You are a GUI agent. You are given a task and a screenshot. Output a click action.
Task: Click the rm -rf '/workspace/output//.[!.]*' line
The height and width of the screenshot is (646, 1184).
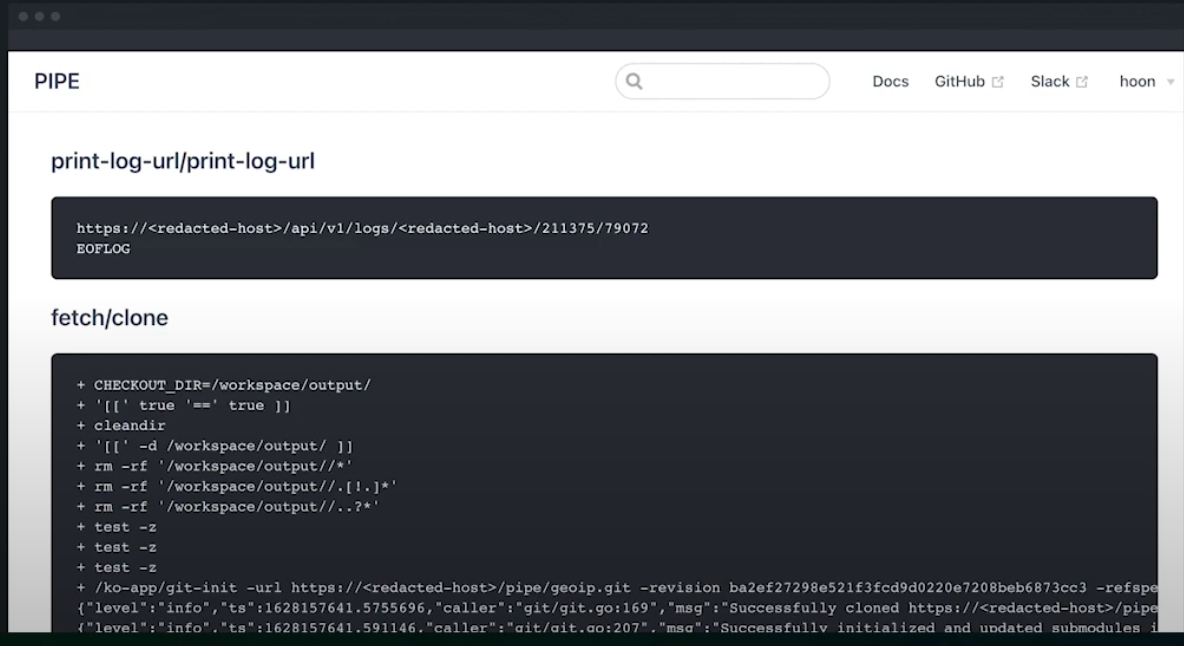point(237,487)
